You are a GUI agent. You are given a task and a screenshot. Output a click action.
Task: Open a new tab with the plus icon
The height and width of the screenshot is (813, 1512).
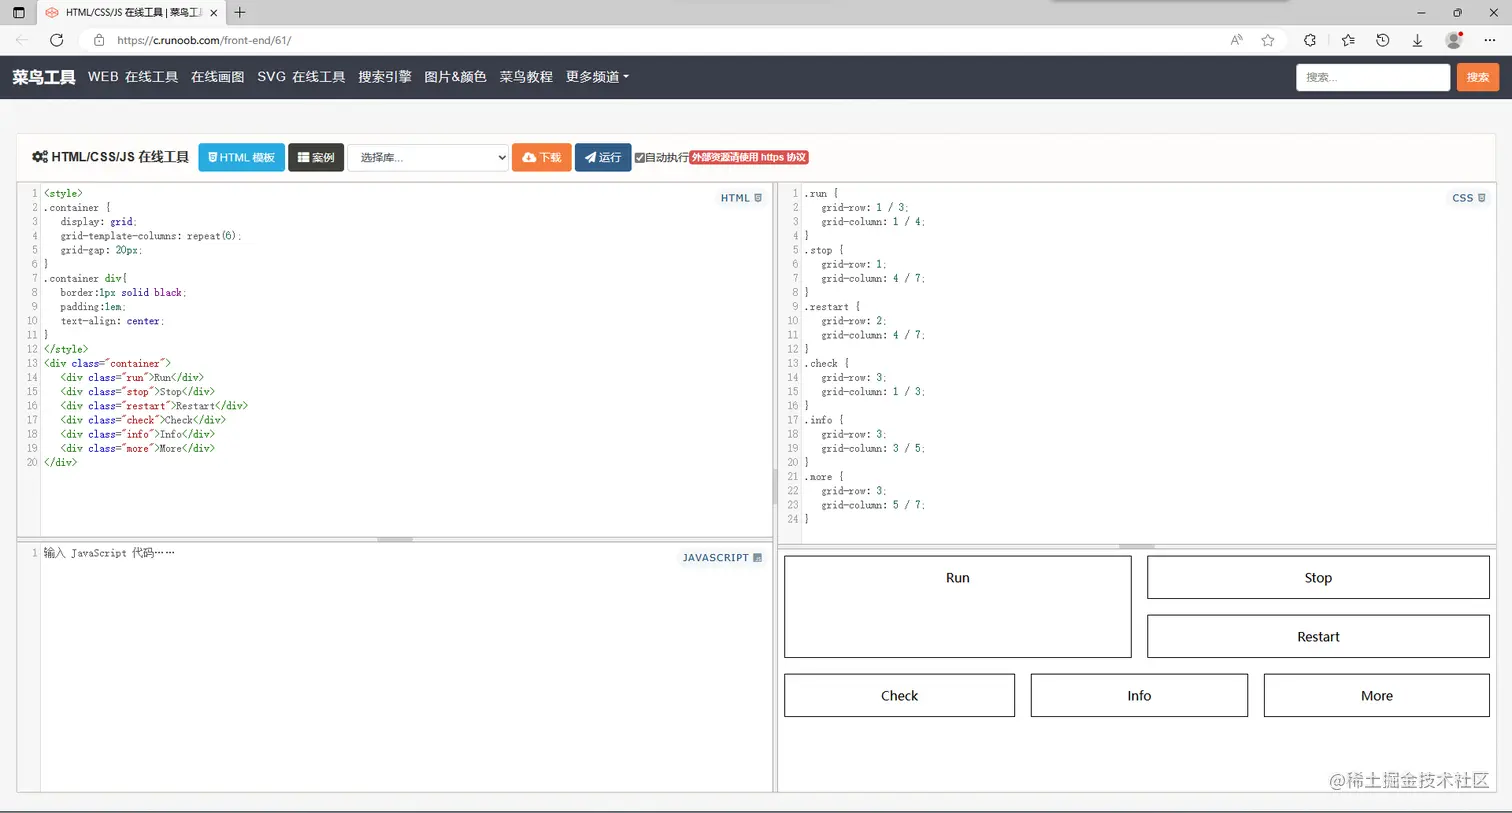click(x=240, y=13)
